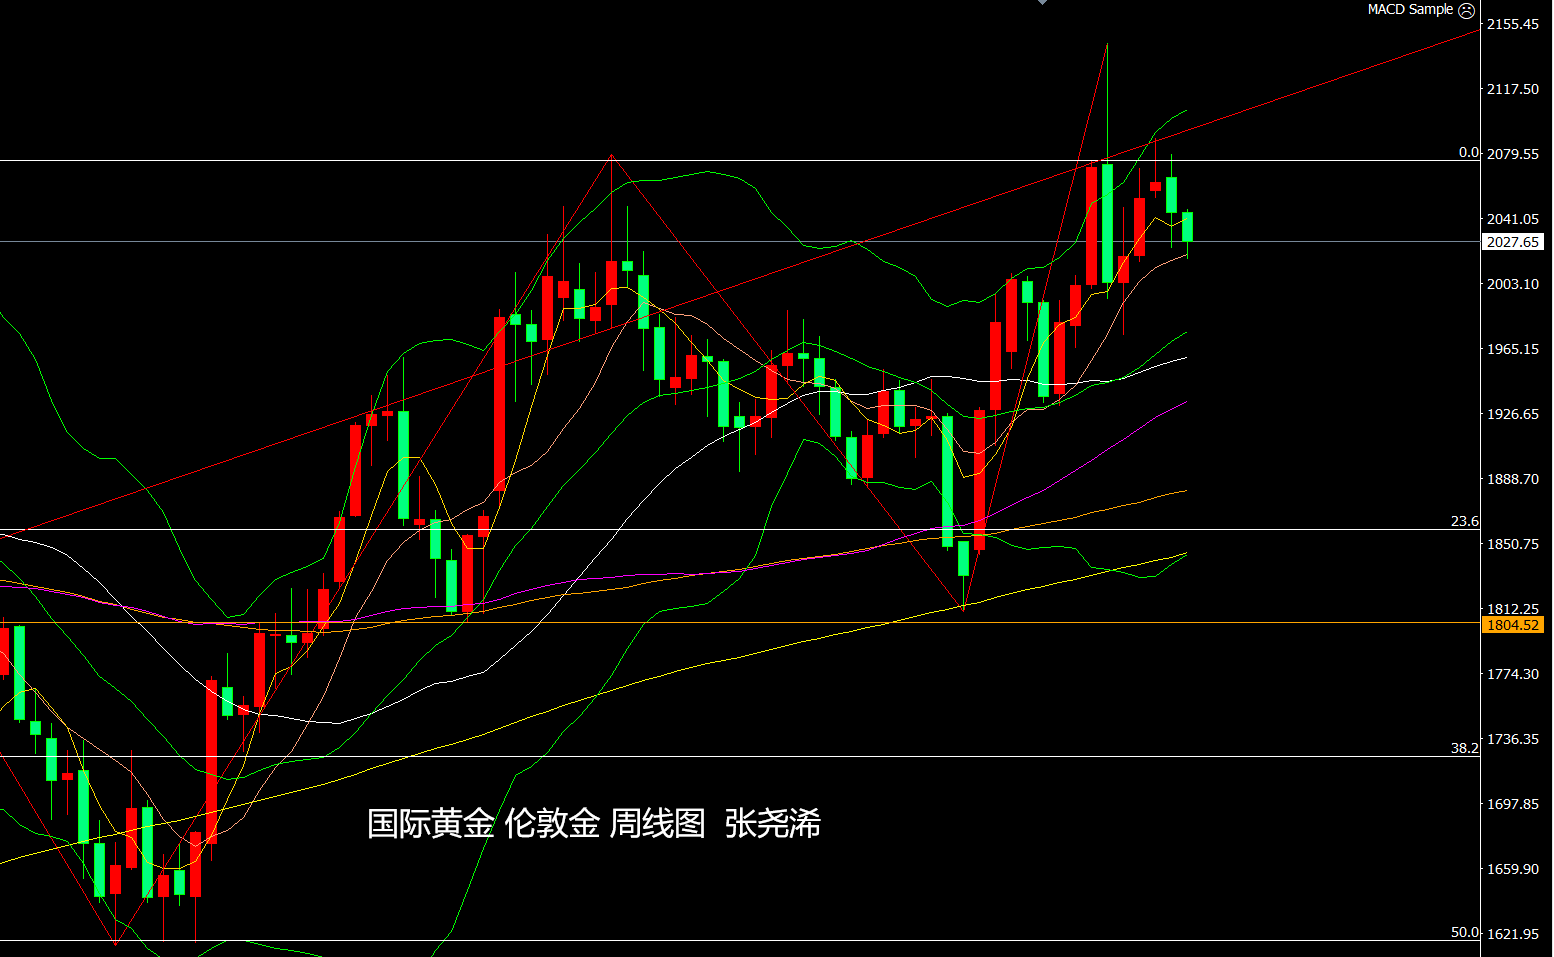Click the 1621.95 price scale value

pyautogui.click(x=1513, y=934)
